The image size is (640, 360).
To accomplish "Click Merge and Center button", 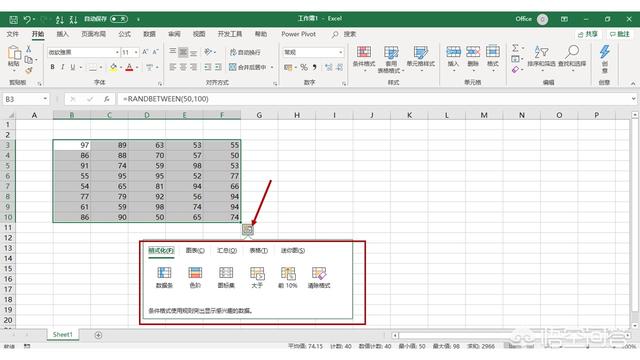I will pyautogui.click(x=248, y=67).
